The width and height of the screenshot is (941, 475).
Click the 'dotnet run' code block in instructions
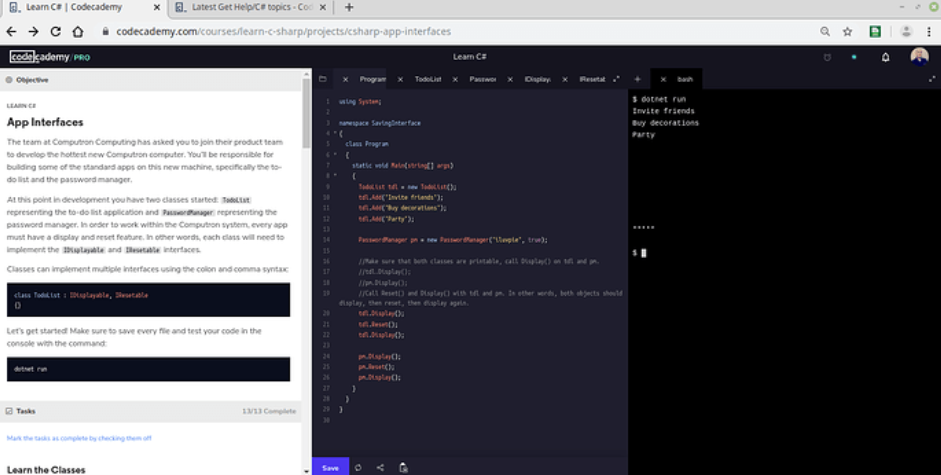pyautogui.click(x=148, y=369)
